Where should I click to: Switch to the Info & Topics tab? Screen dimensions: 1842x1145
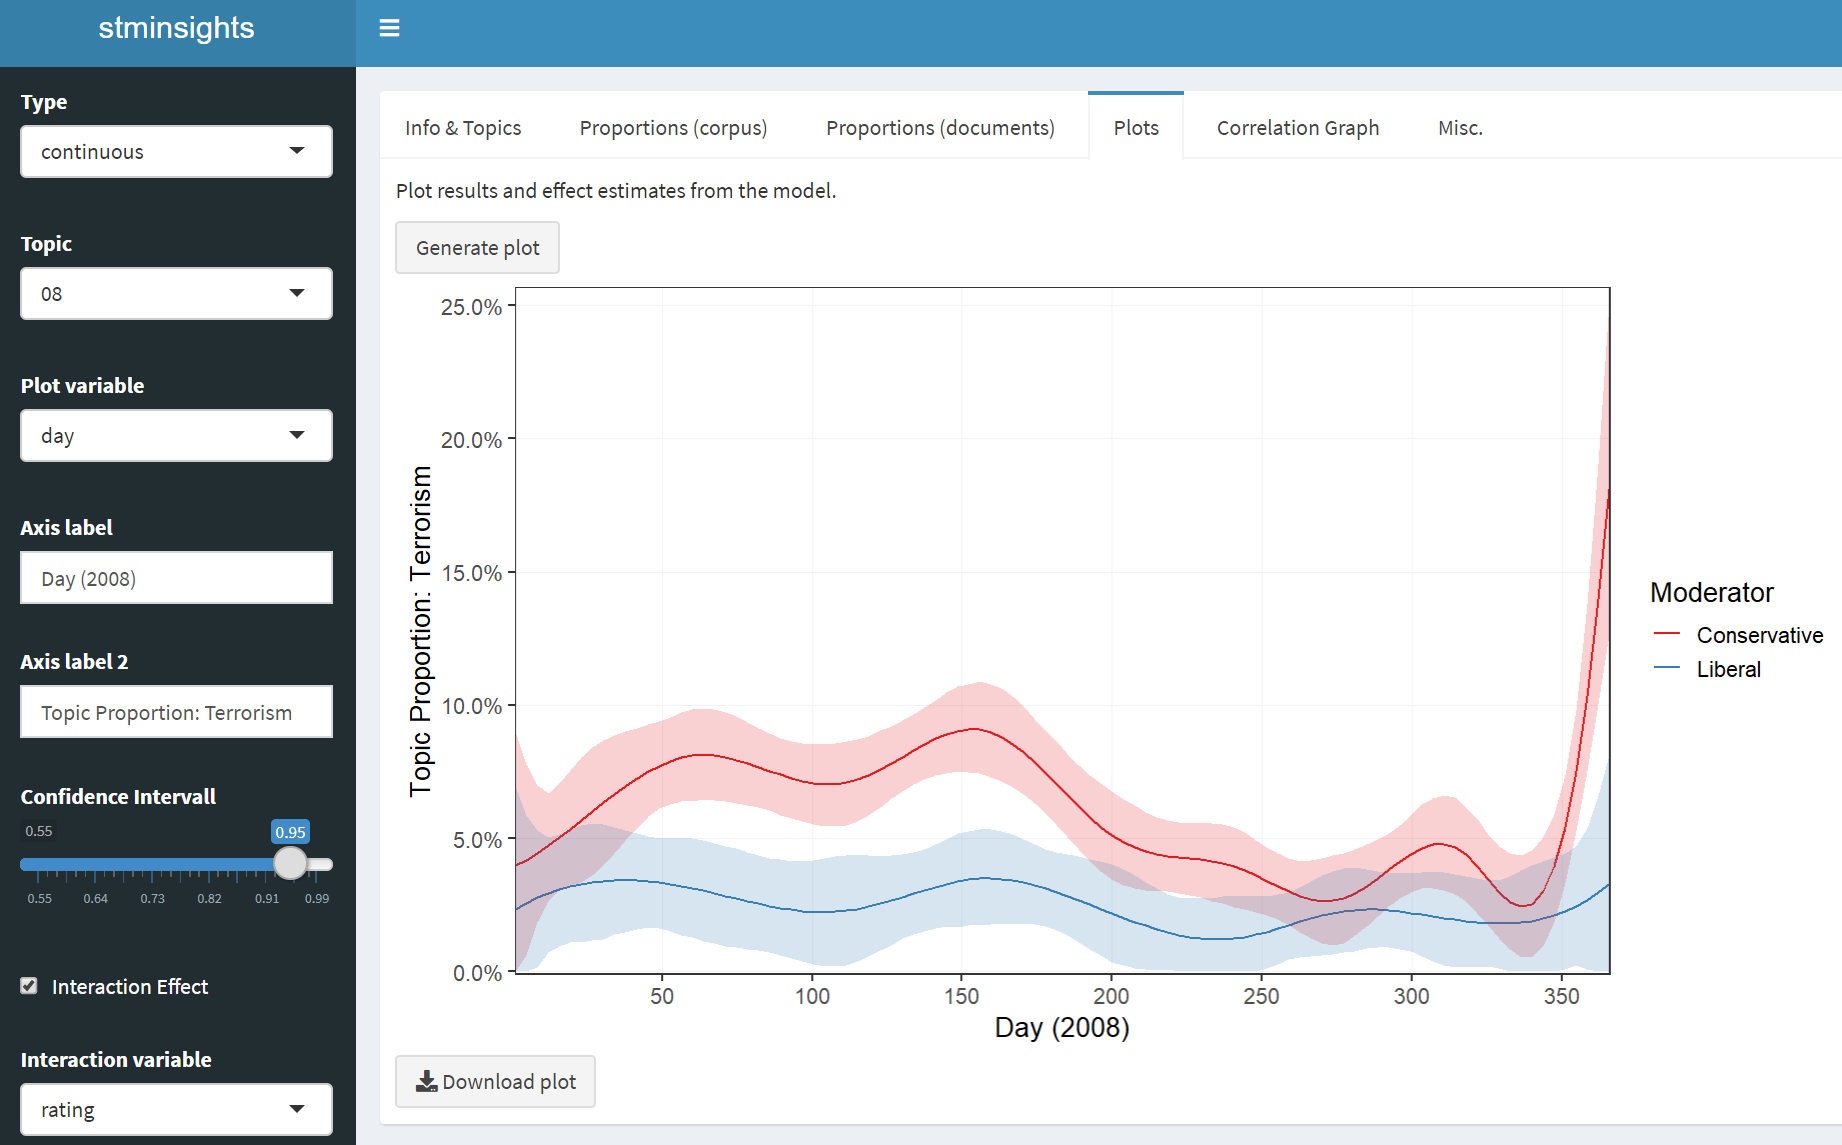463,128
